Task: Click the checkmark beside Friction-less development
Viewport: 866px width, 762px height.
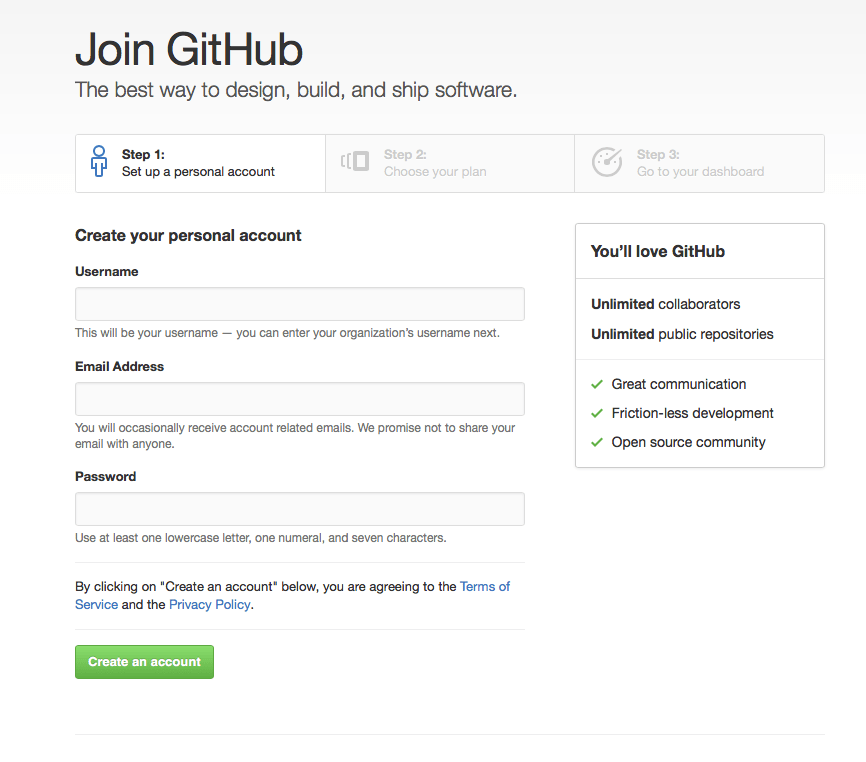Action: tap(597, 413)
